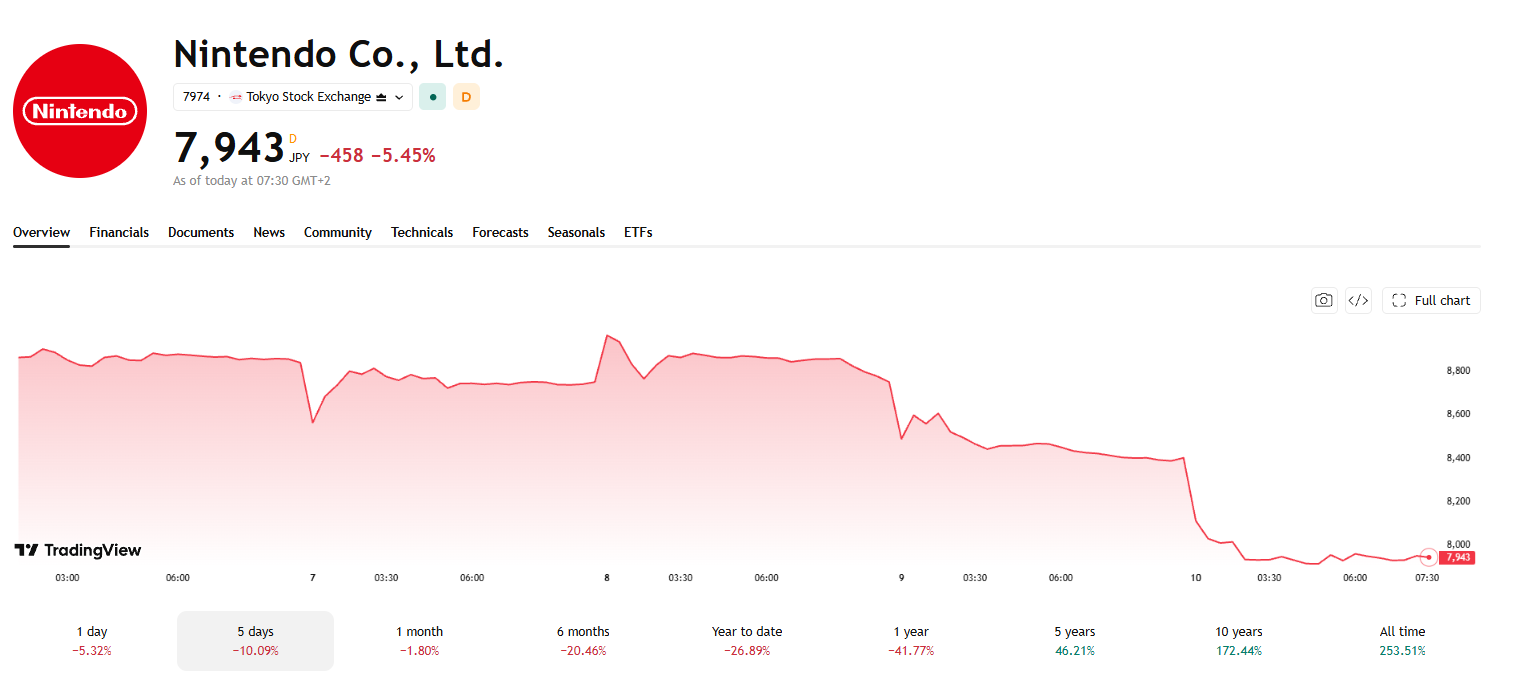Open the embed code icon
Image resolution: width=1532 pixels, height=680 pixels.
[x=1358, y=300]
